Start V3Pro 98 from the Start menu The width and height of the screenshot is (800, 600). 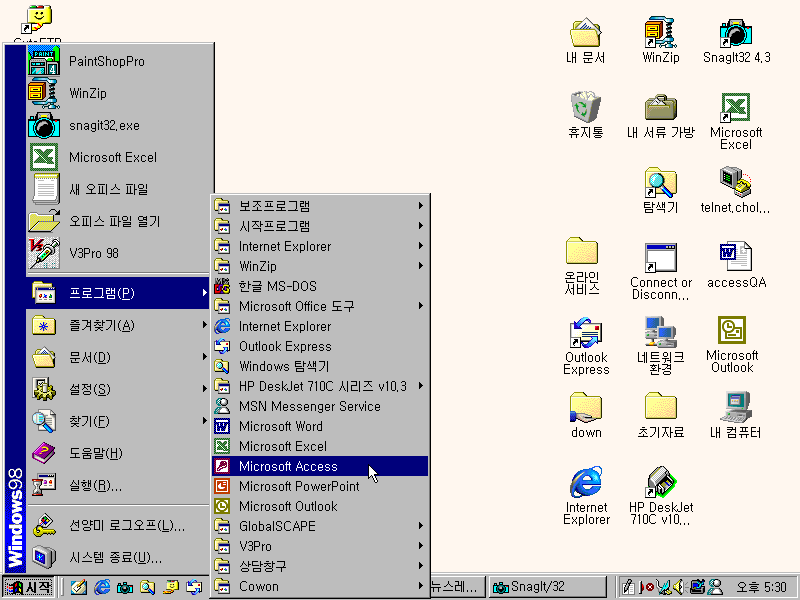(118, 253)
